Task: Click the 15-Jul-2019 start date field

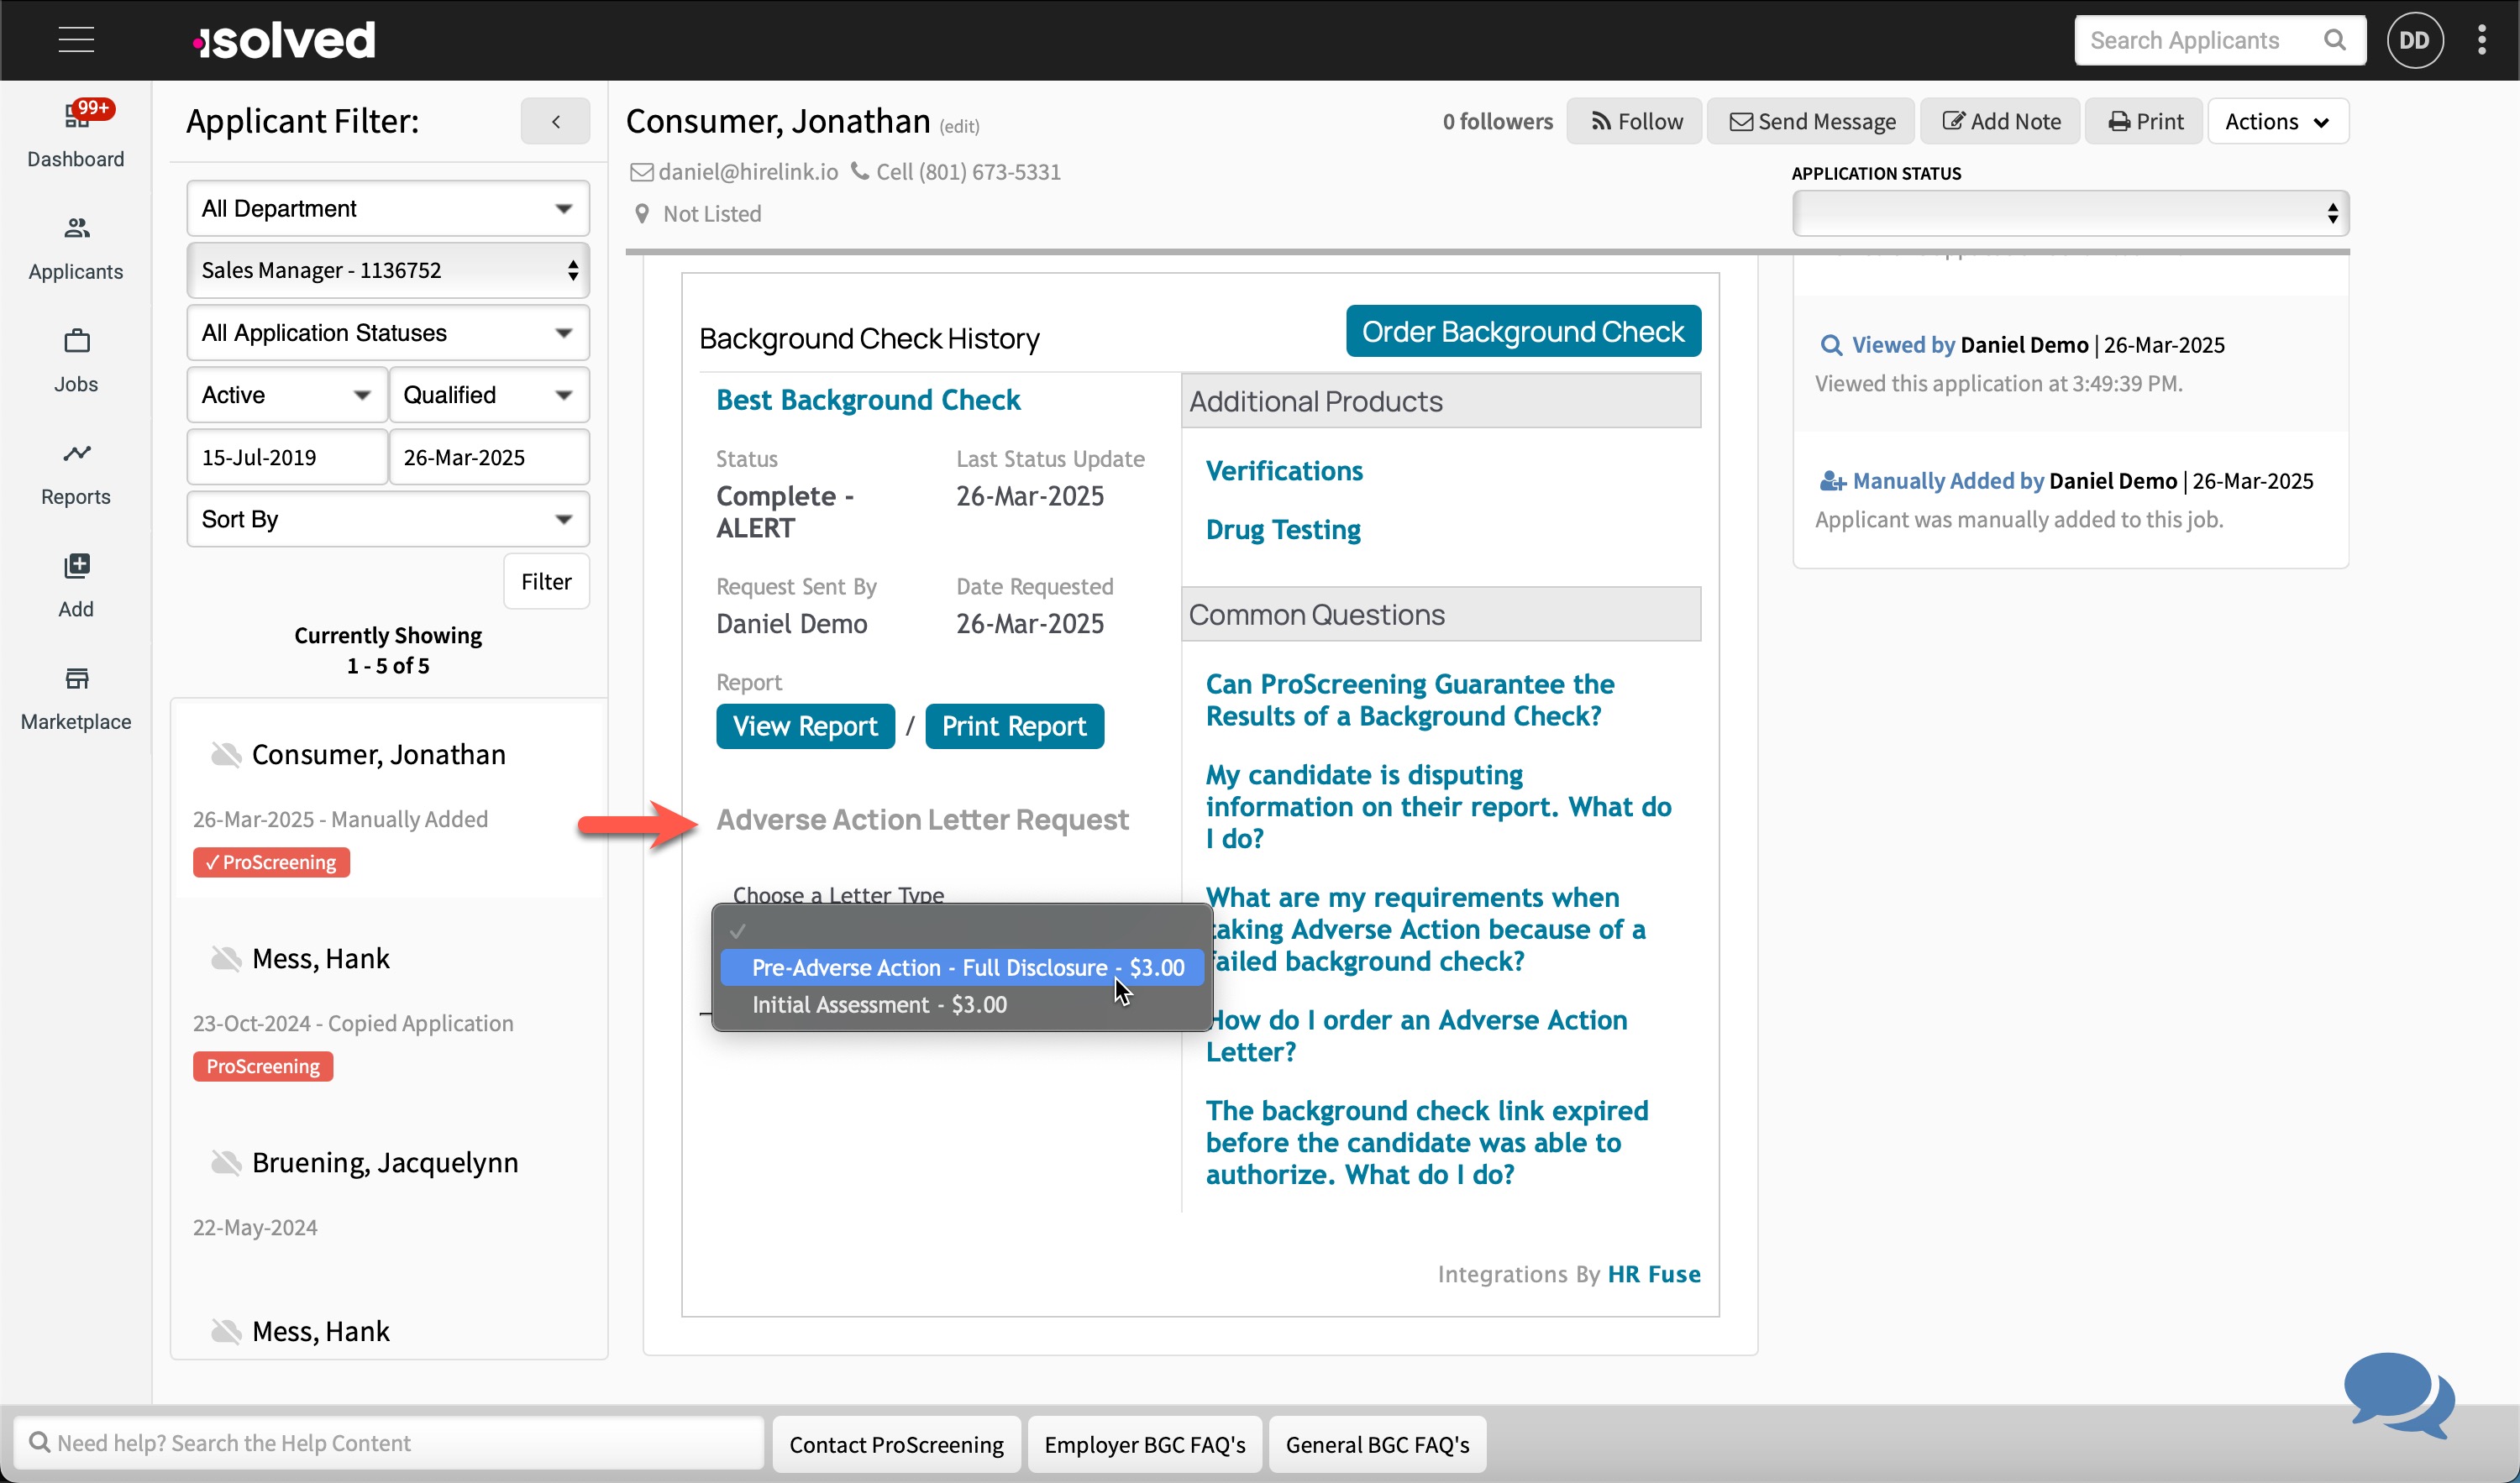Action: [286, 457]
